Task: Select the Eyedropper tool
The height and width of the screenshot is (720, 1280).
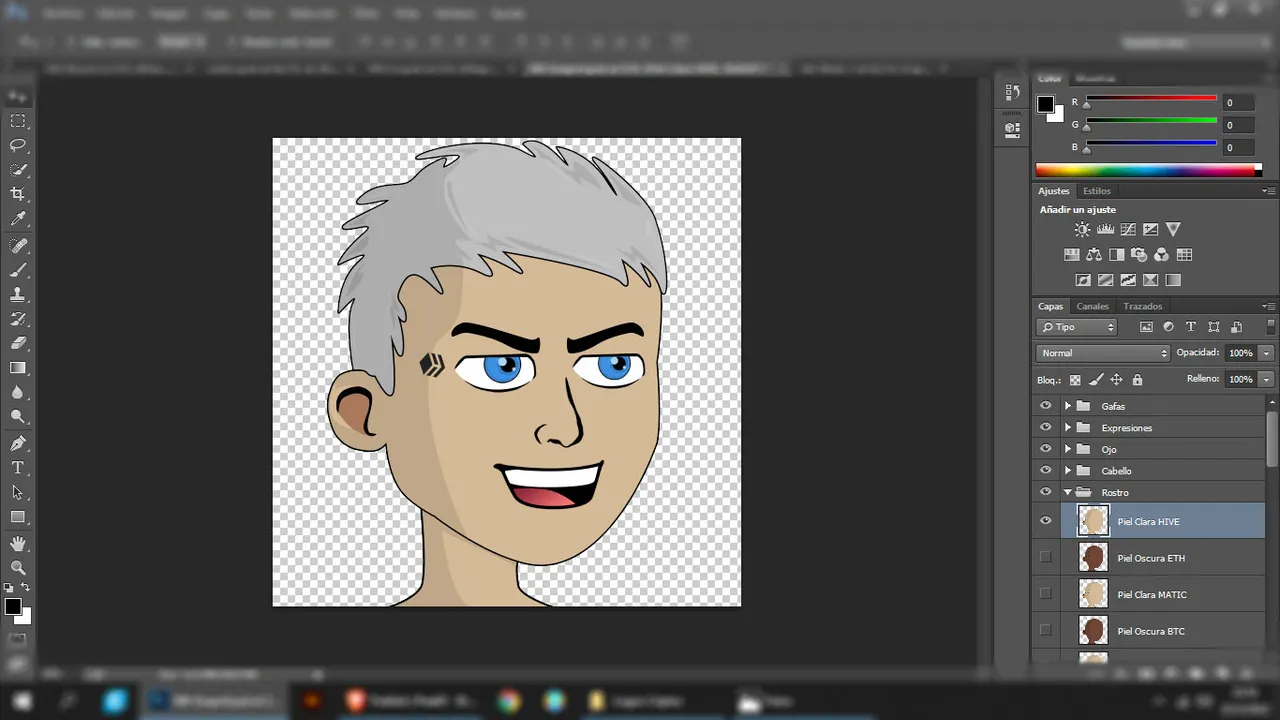Action: 18,219
